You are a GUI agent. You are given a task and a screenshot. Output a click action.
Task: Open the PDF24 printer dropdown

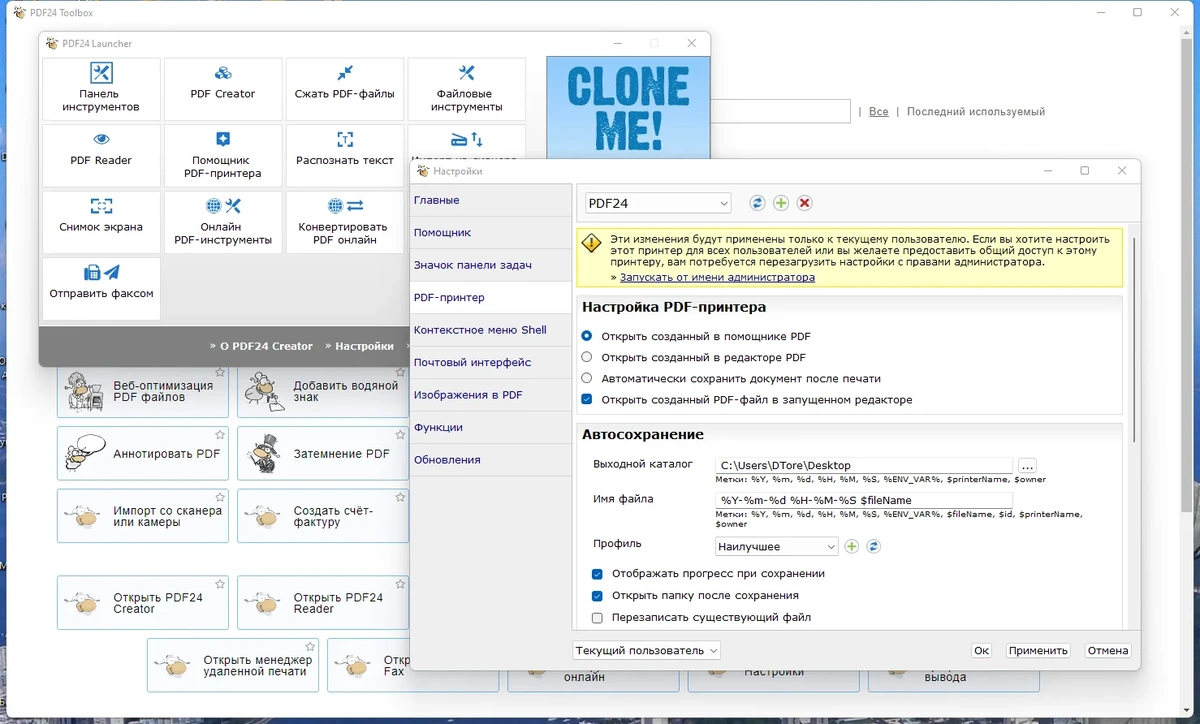coord(658,203)
